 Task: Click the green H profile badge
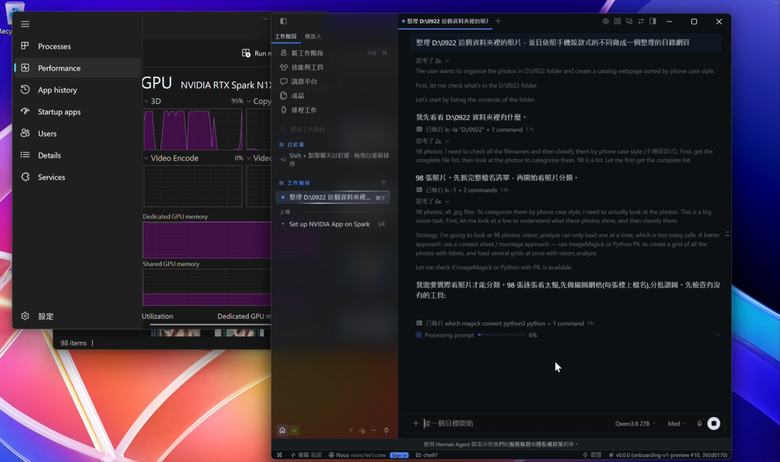point(294,430)
